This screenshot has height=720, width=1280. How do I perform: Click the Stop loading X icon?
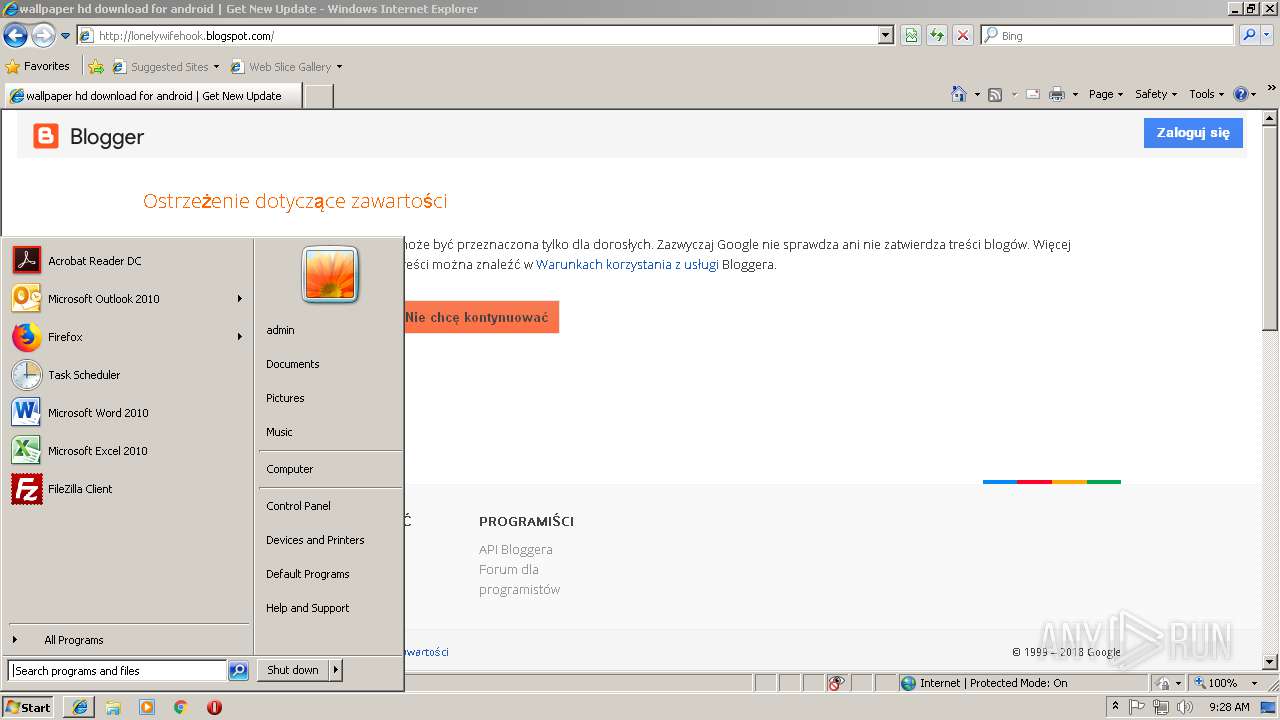pyautogui.click(x=963, y=35)
